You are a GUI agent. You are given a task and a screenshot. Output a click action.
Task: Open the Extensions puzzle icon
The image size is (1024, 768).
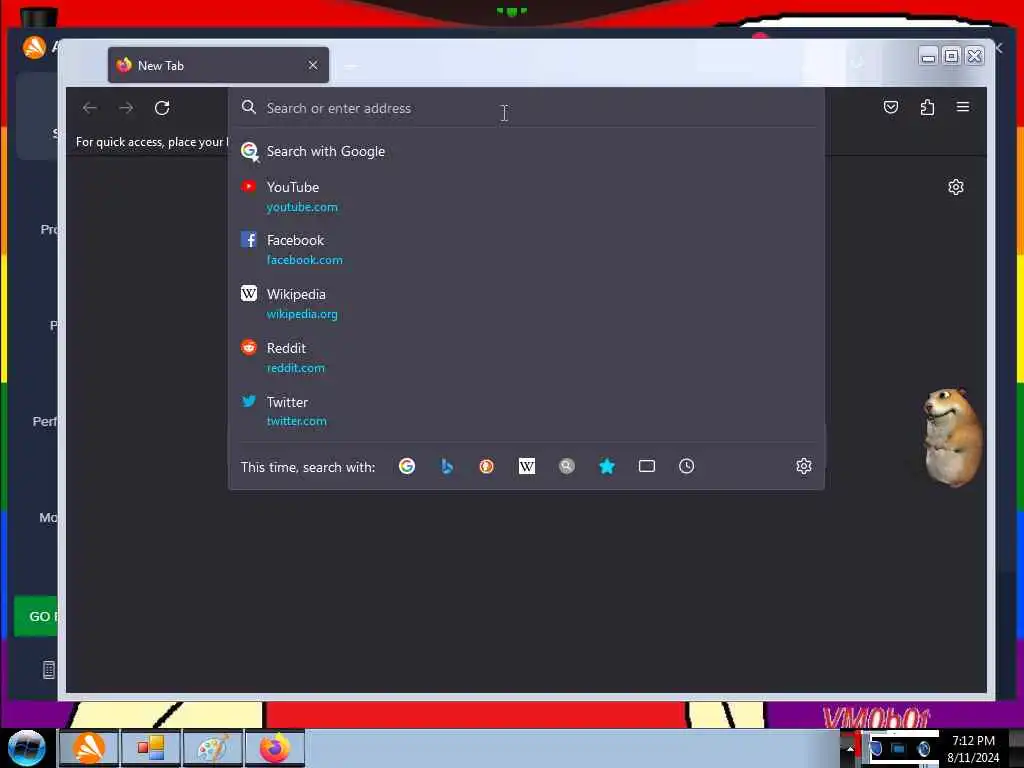tap(927, 107)
